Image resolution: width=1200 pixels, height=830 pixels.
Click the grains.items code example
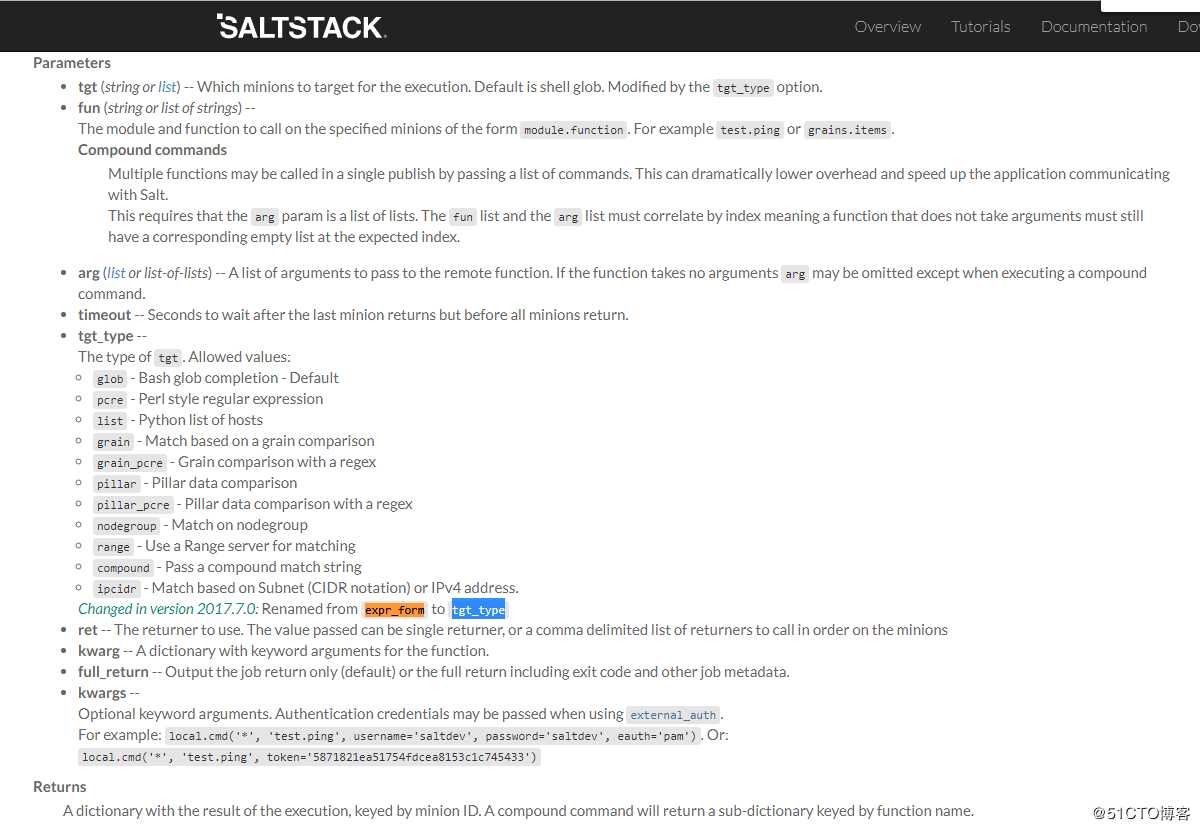[x=847, y=130]
